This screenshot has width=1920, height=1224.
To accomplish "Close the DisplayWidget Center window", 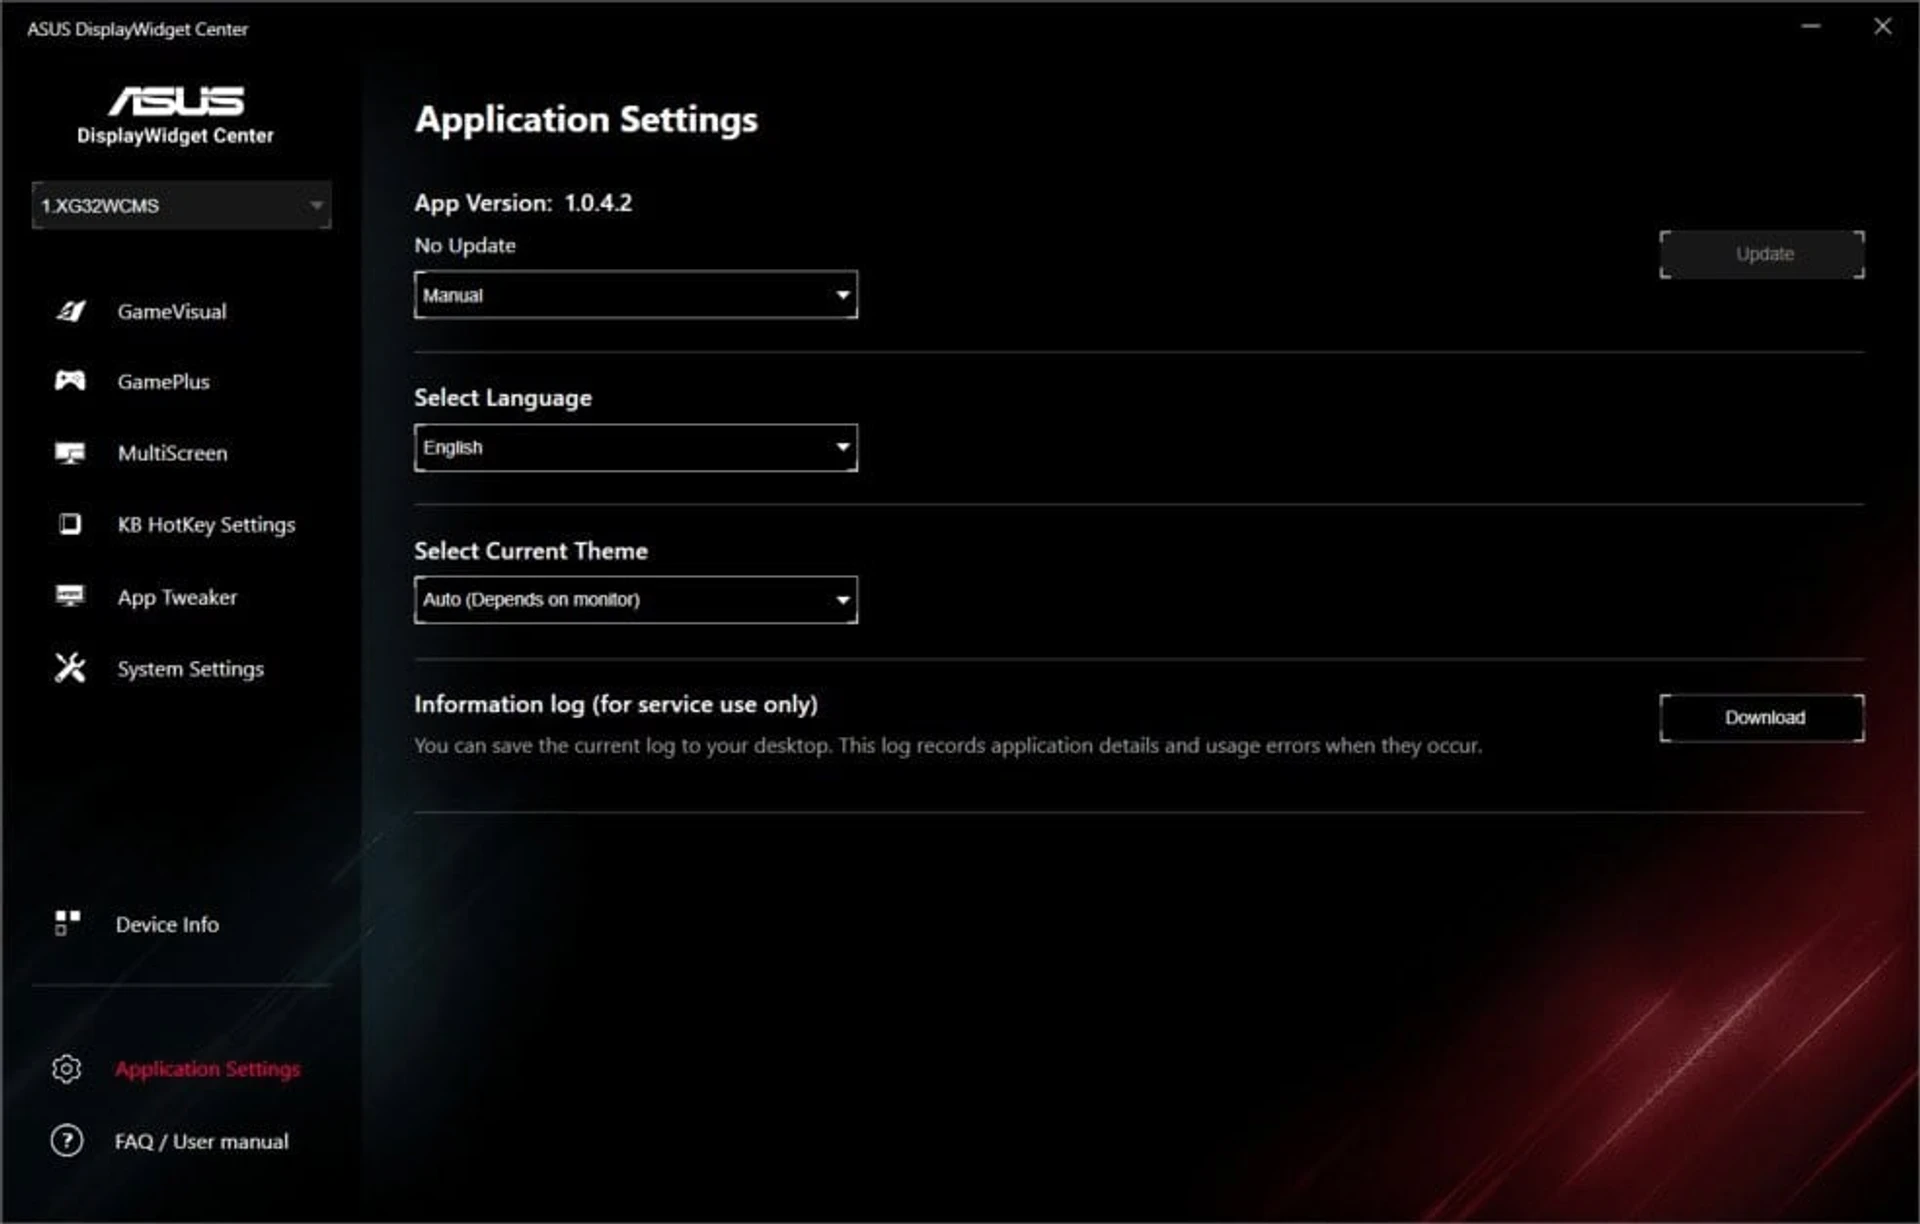I will pos(1883,27).
